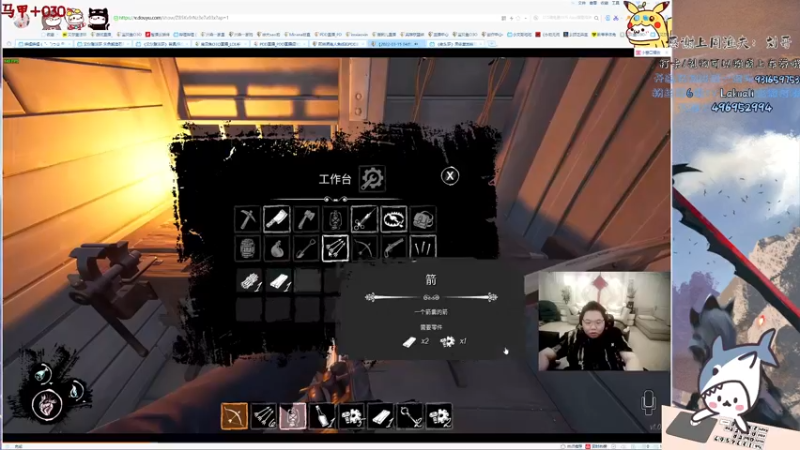Select the bear trap recipe
The image size is (800, 450).
(x=393, y=219)
